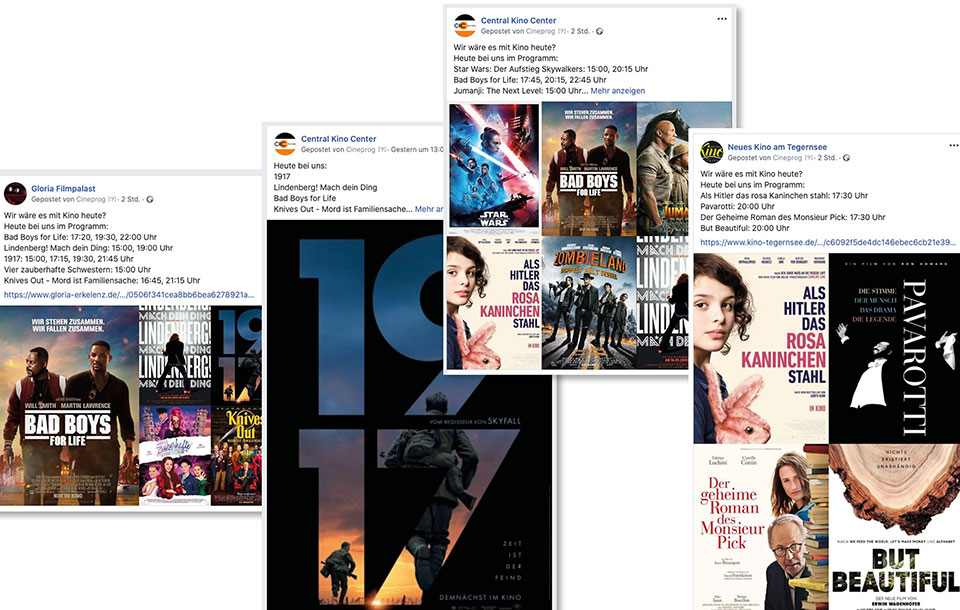Open the large 1917 movie poster
Viewport: 960px width, 610px height.
(410, 415)
